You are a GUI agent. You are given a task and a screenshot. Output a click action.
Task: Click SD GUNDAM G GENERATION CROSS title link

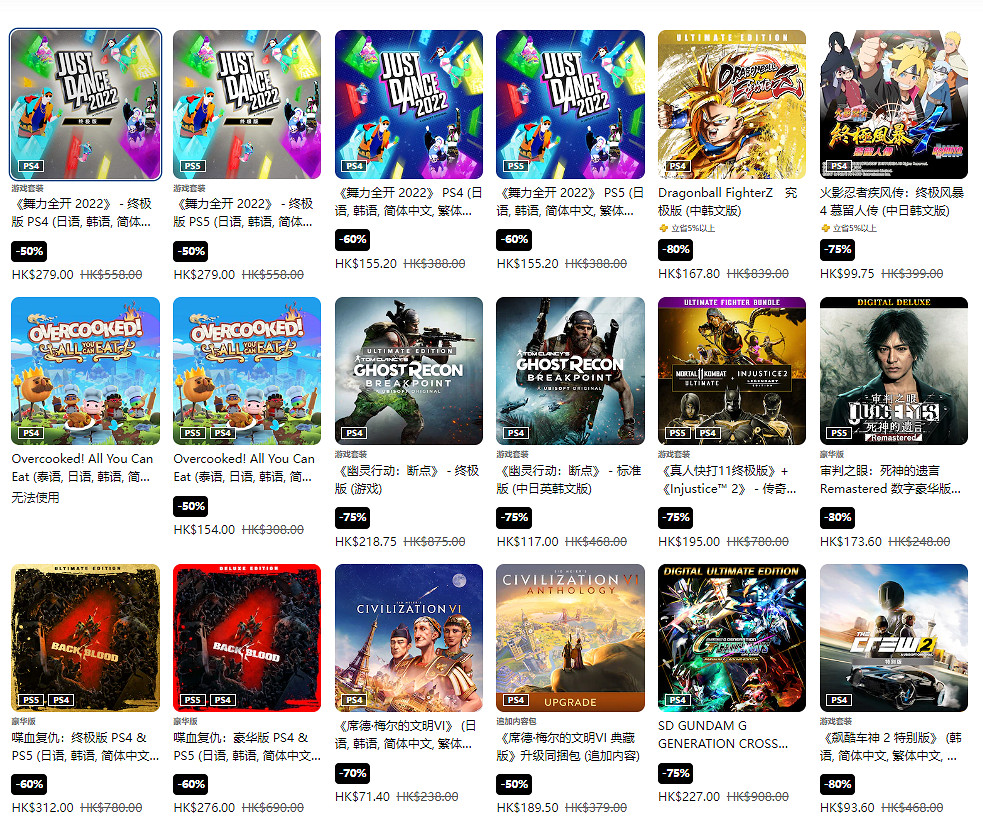click(x=723, y=735)
